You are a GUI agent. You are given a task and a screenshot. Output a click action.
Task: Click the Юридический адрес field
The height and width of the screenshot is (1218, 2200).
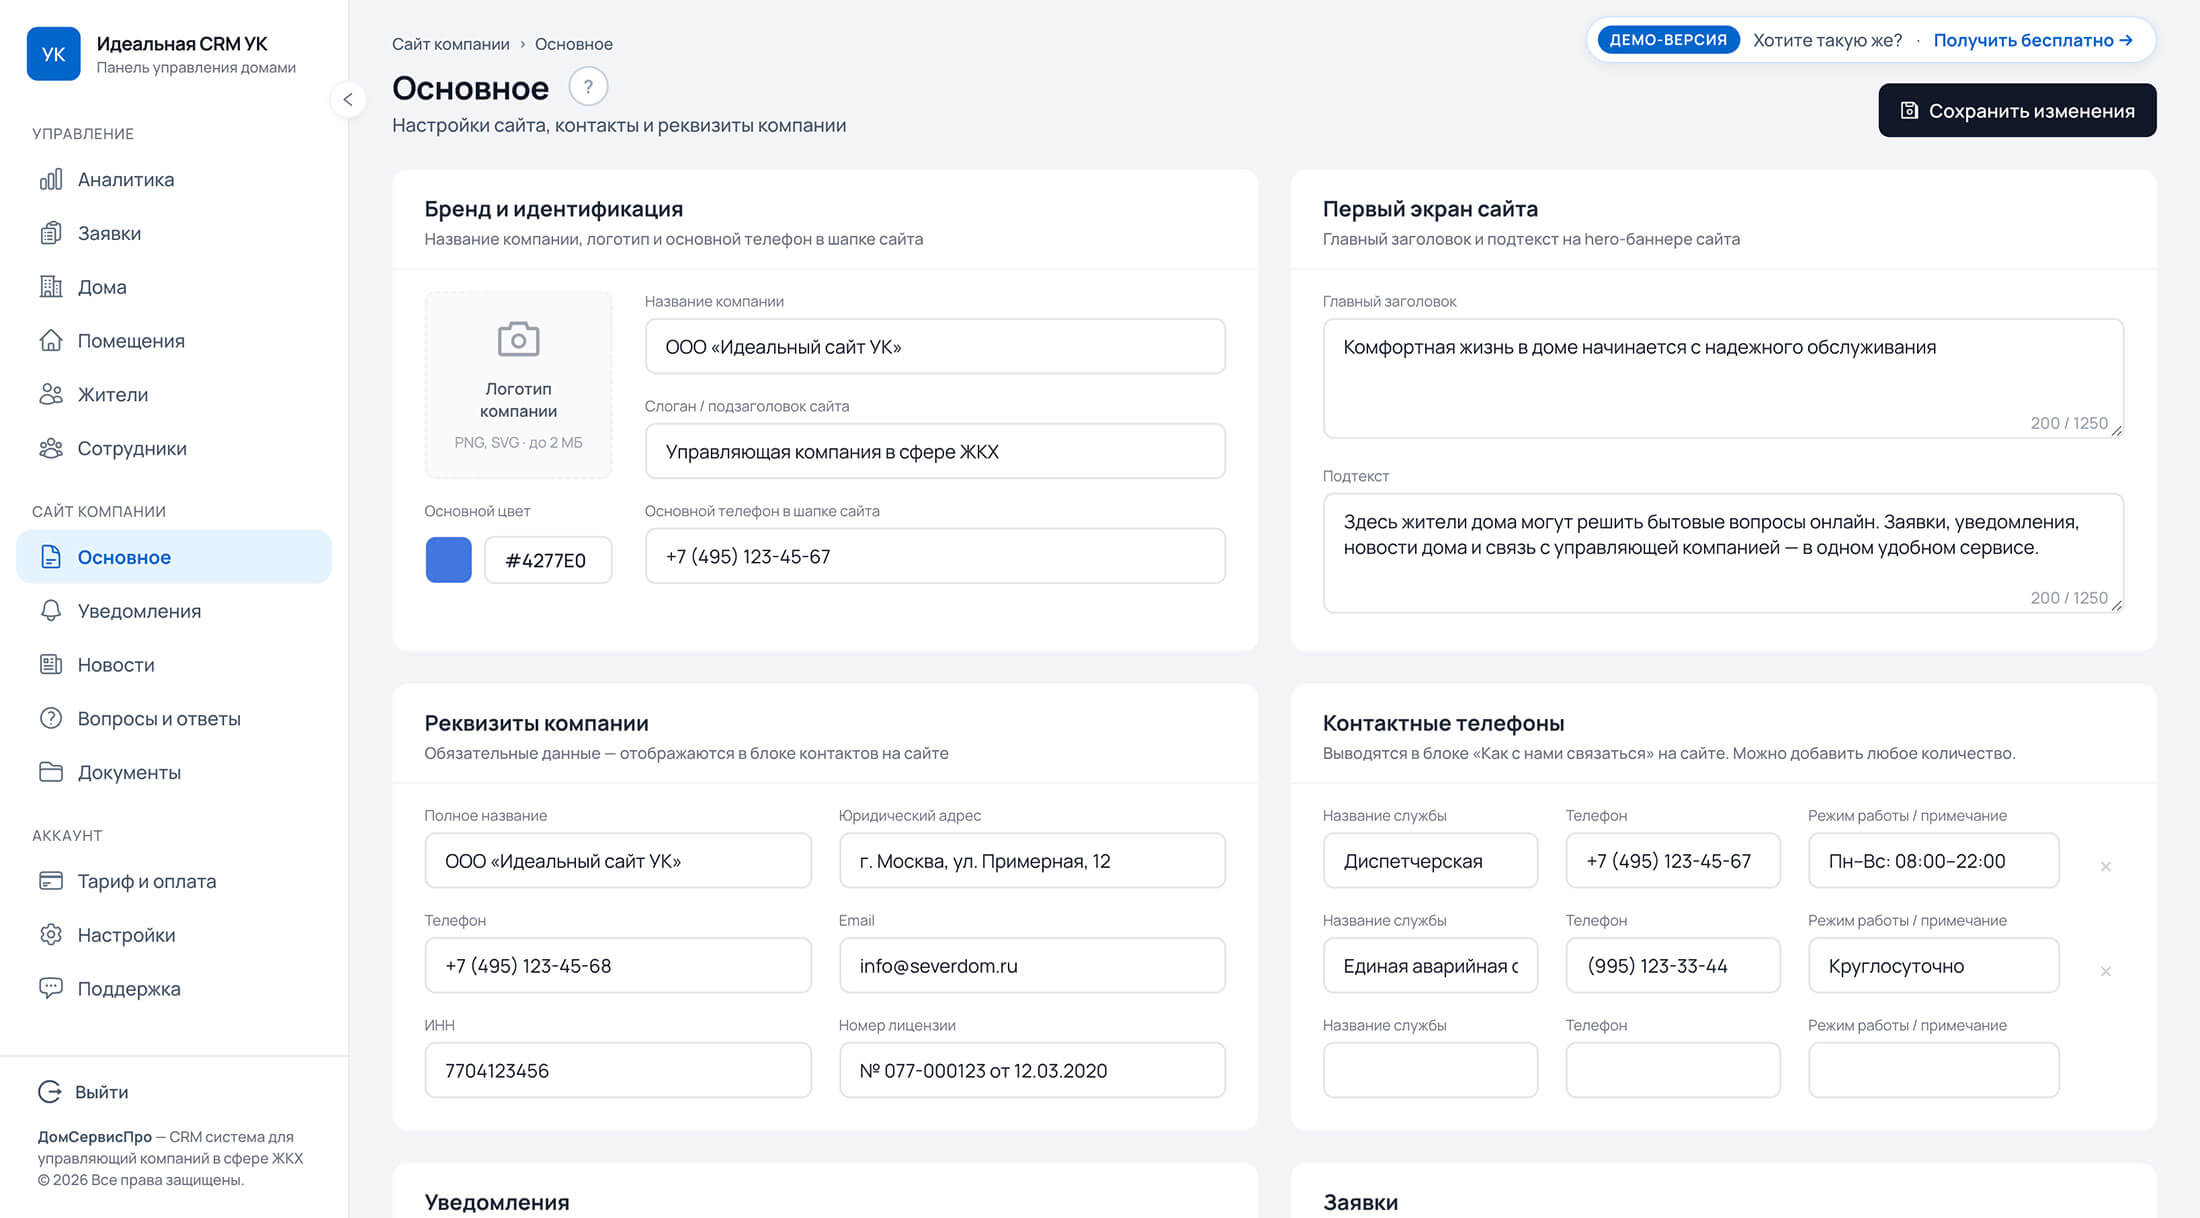(x=1032, y=861)
